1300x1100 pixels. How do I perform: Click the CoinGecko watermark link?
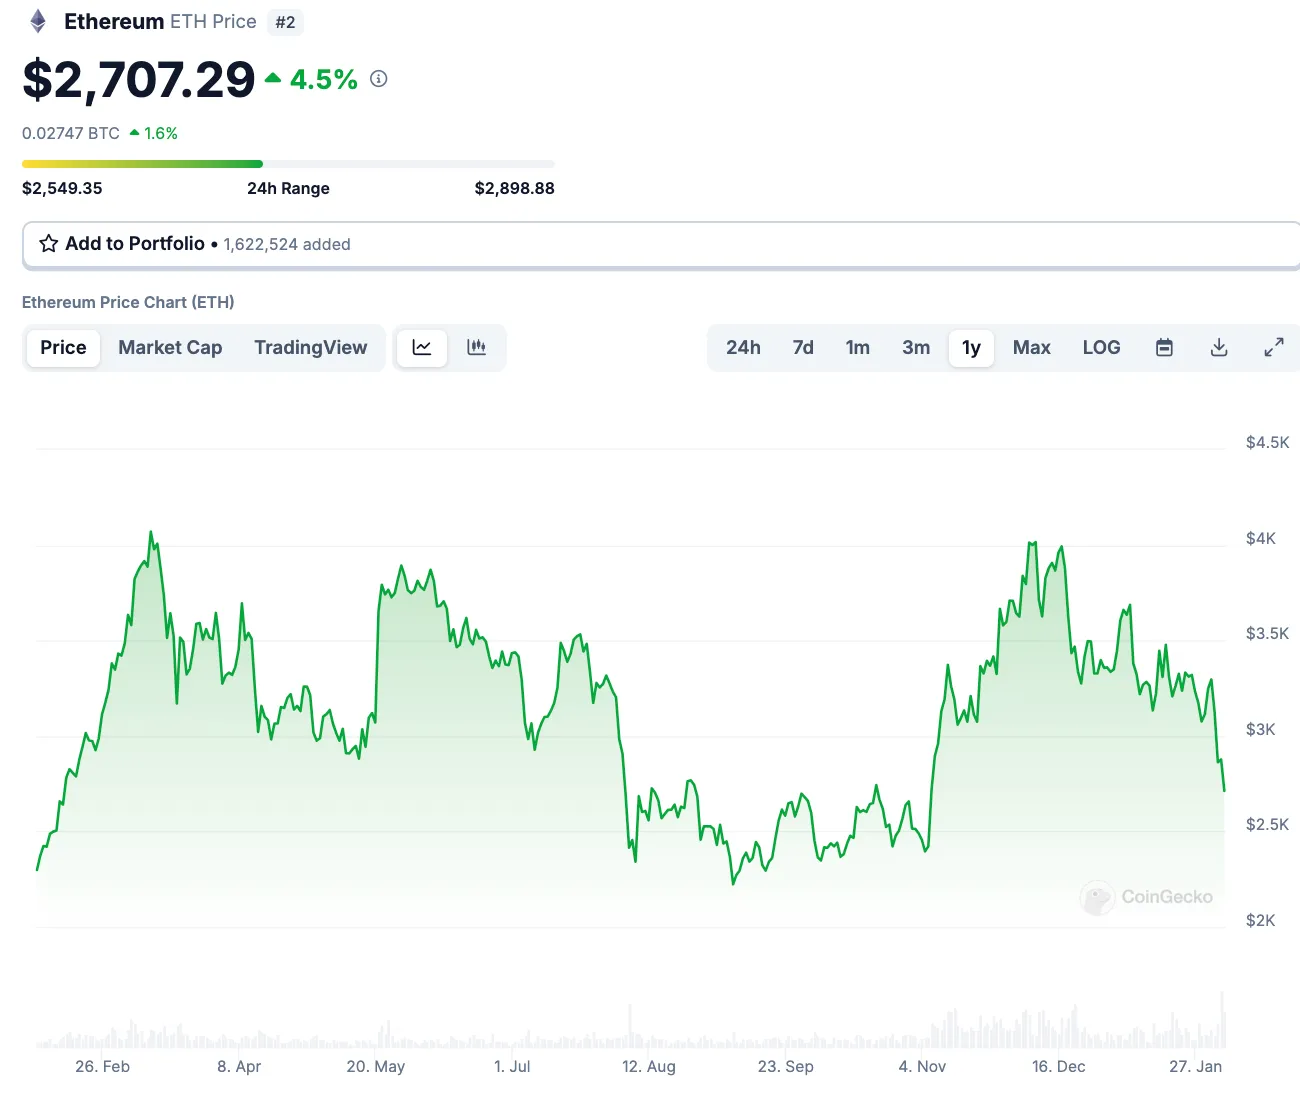pos(1146,897)
